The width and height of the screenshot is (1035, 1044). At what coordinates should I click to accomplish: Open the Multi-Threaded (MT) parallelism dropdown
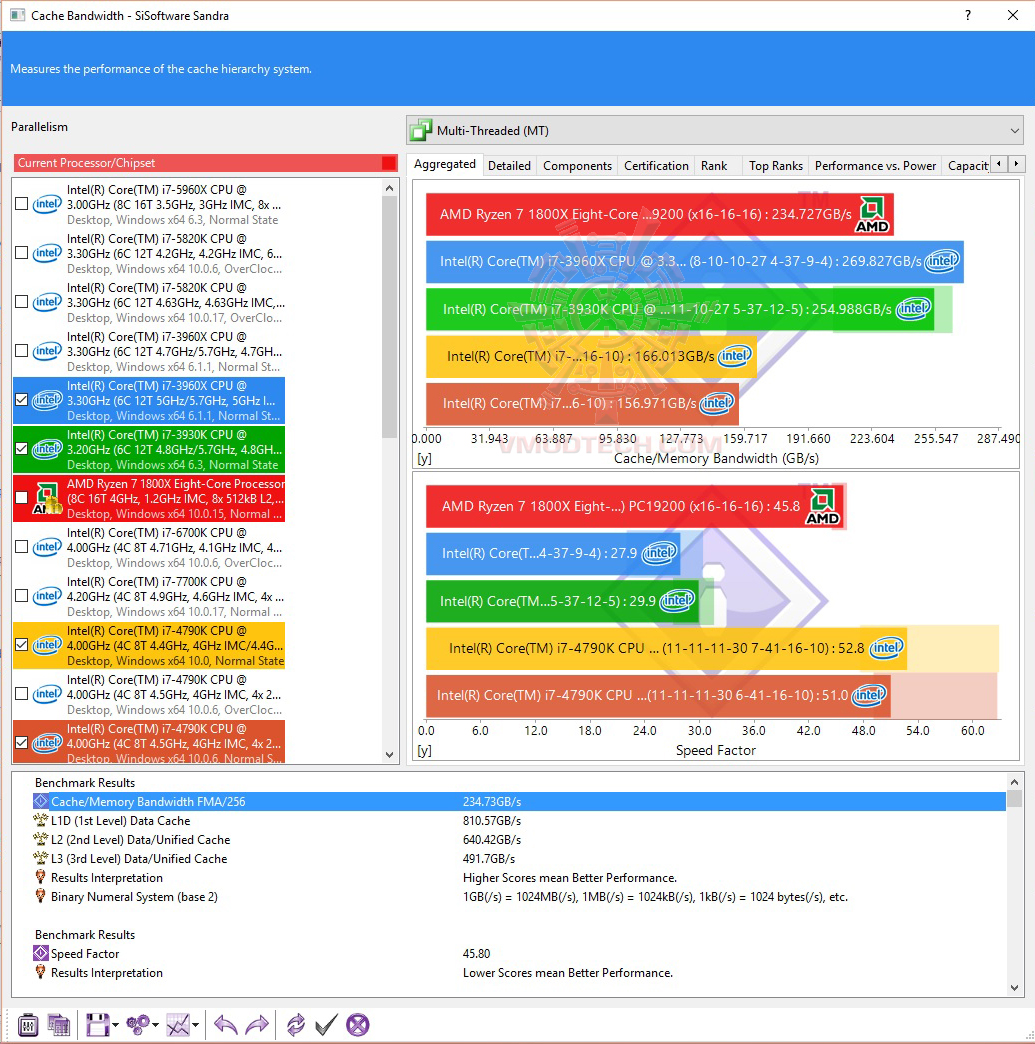[x=715, y=130]
